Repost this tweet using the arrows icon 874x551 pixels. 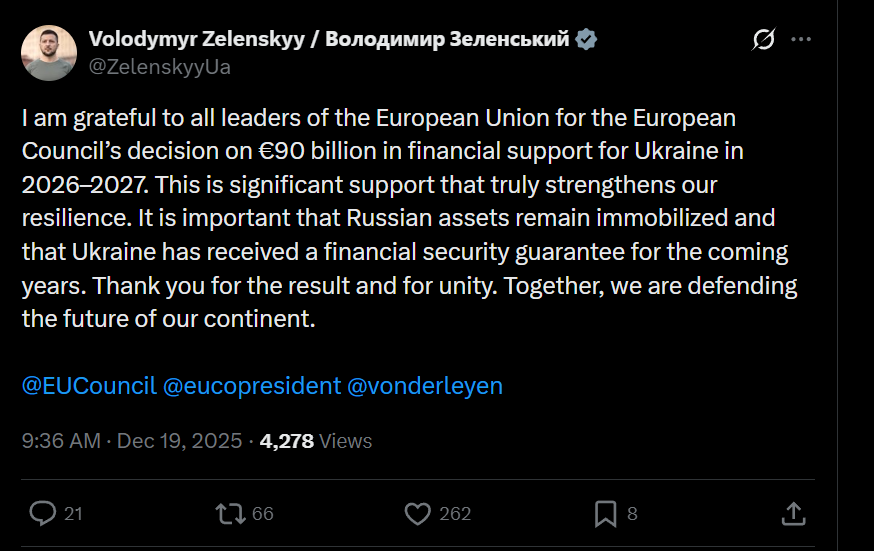229,513
